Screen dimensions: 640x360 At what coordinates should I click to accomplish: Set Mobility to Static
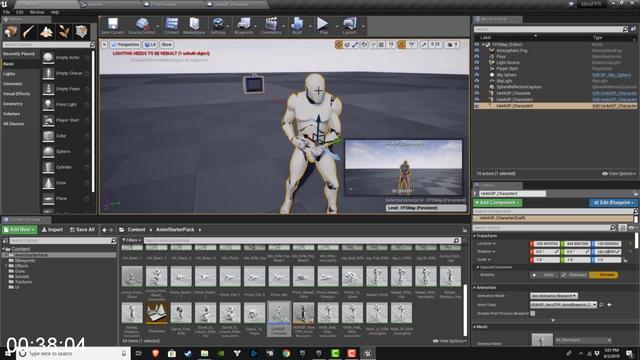[544, 275]
